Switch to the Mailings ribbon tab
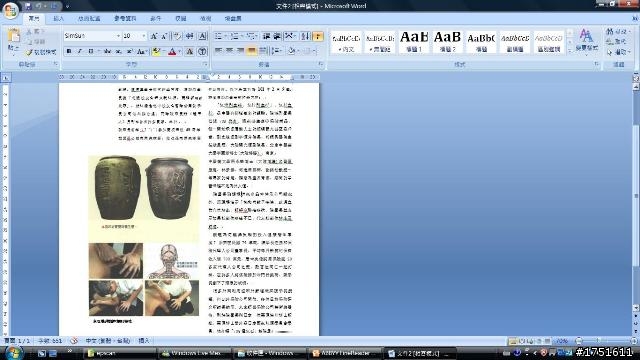The width and height of the screenshot is (640, 360). (156, 19)
